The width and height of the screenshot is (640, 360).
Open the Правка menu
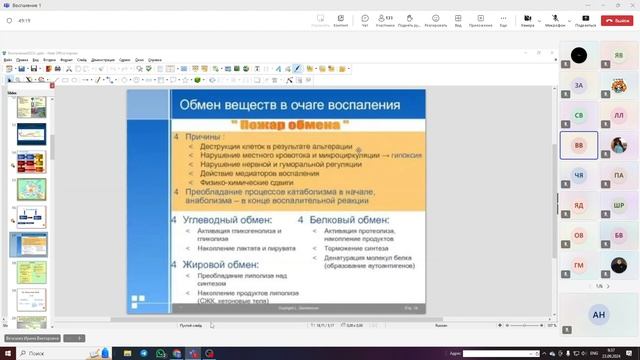click(22, 60)
